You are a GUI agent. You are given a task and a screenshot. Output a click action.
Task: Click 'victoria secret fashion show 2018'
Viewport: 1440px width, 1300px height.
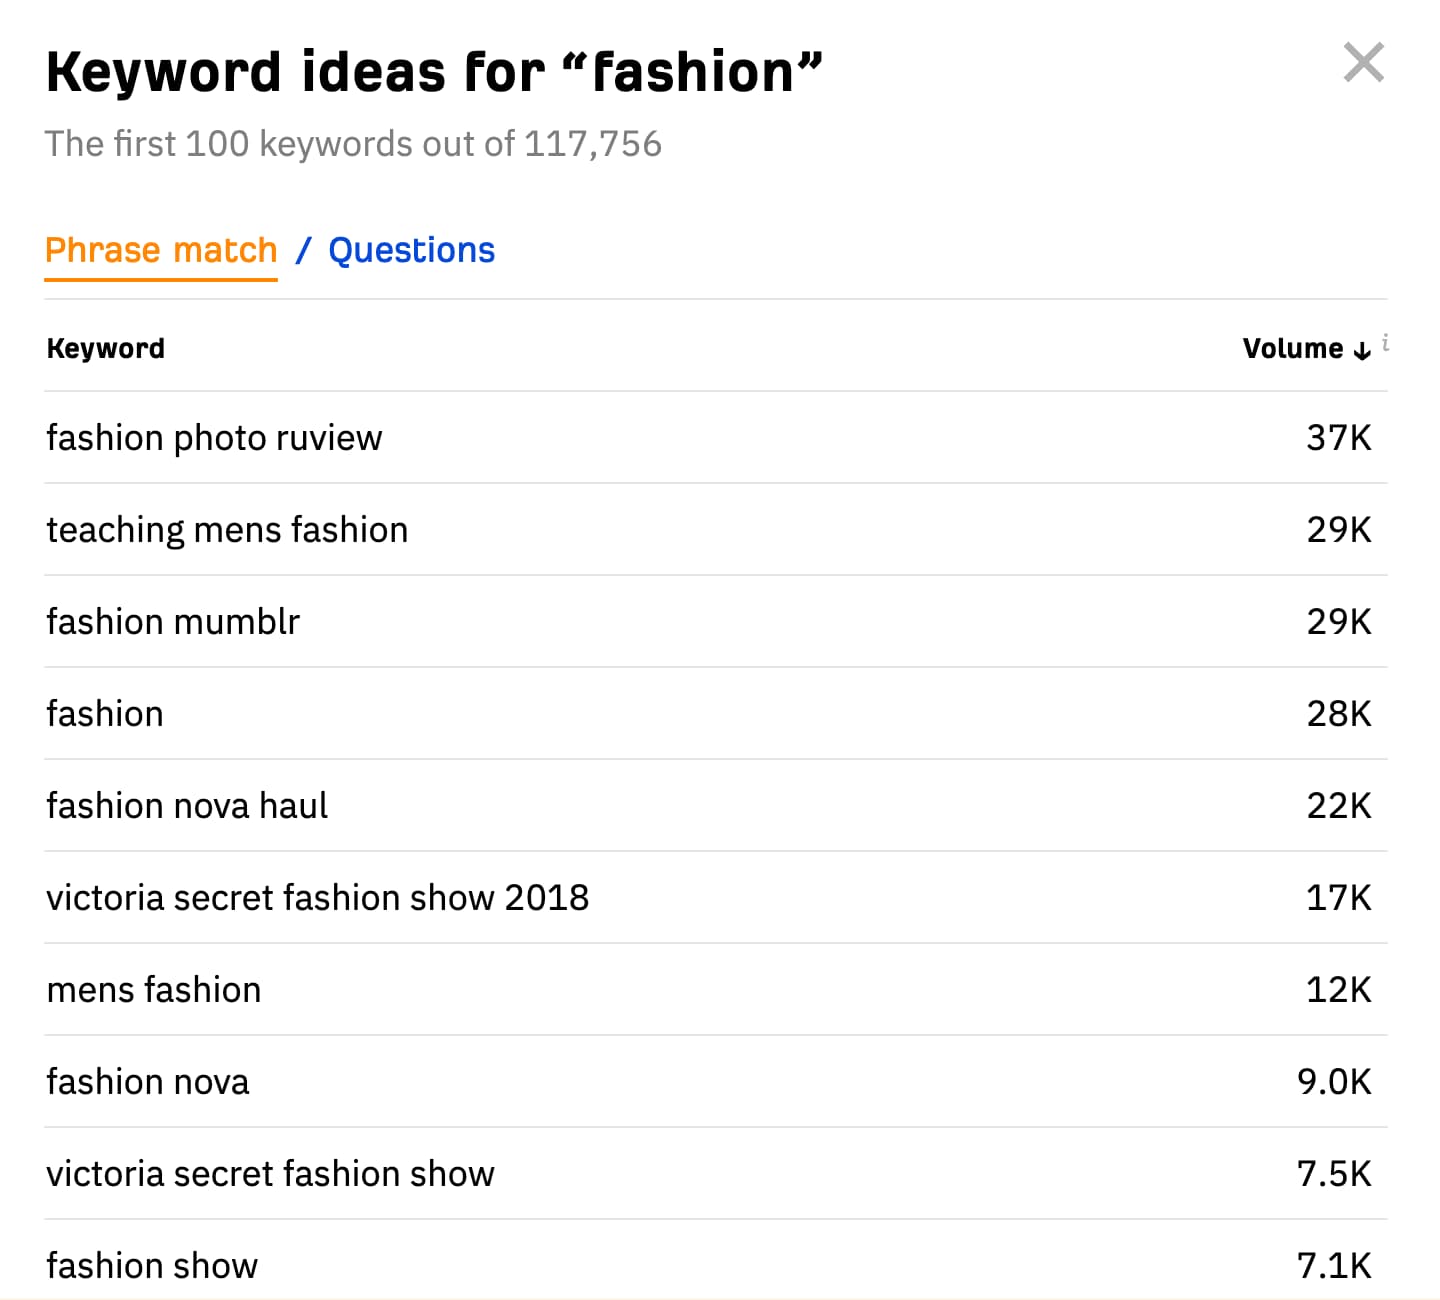tap(317, 897)
